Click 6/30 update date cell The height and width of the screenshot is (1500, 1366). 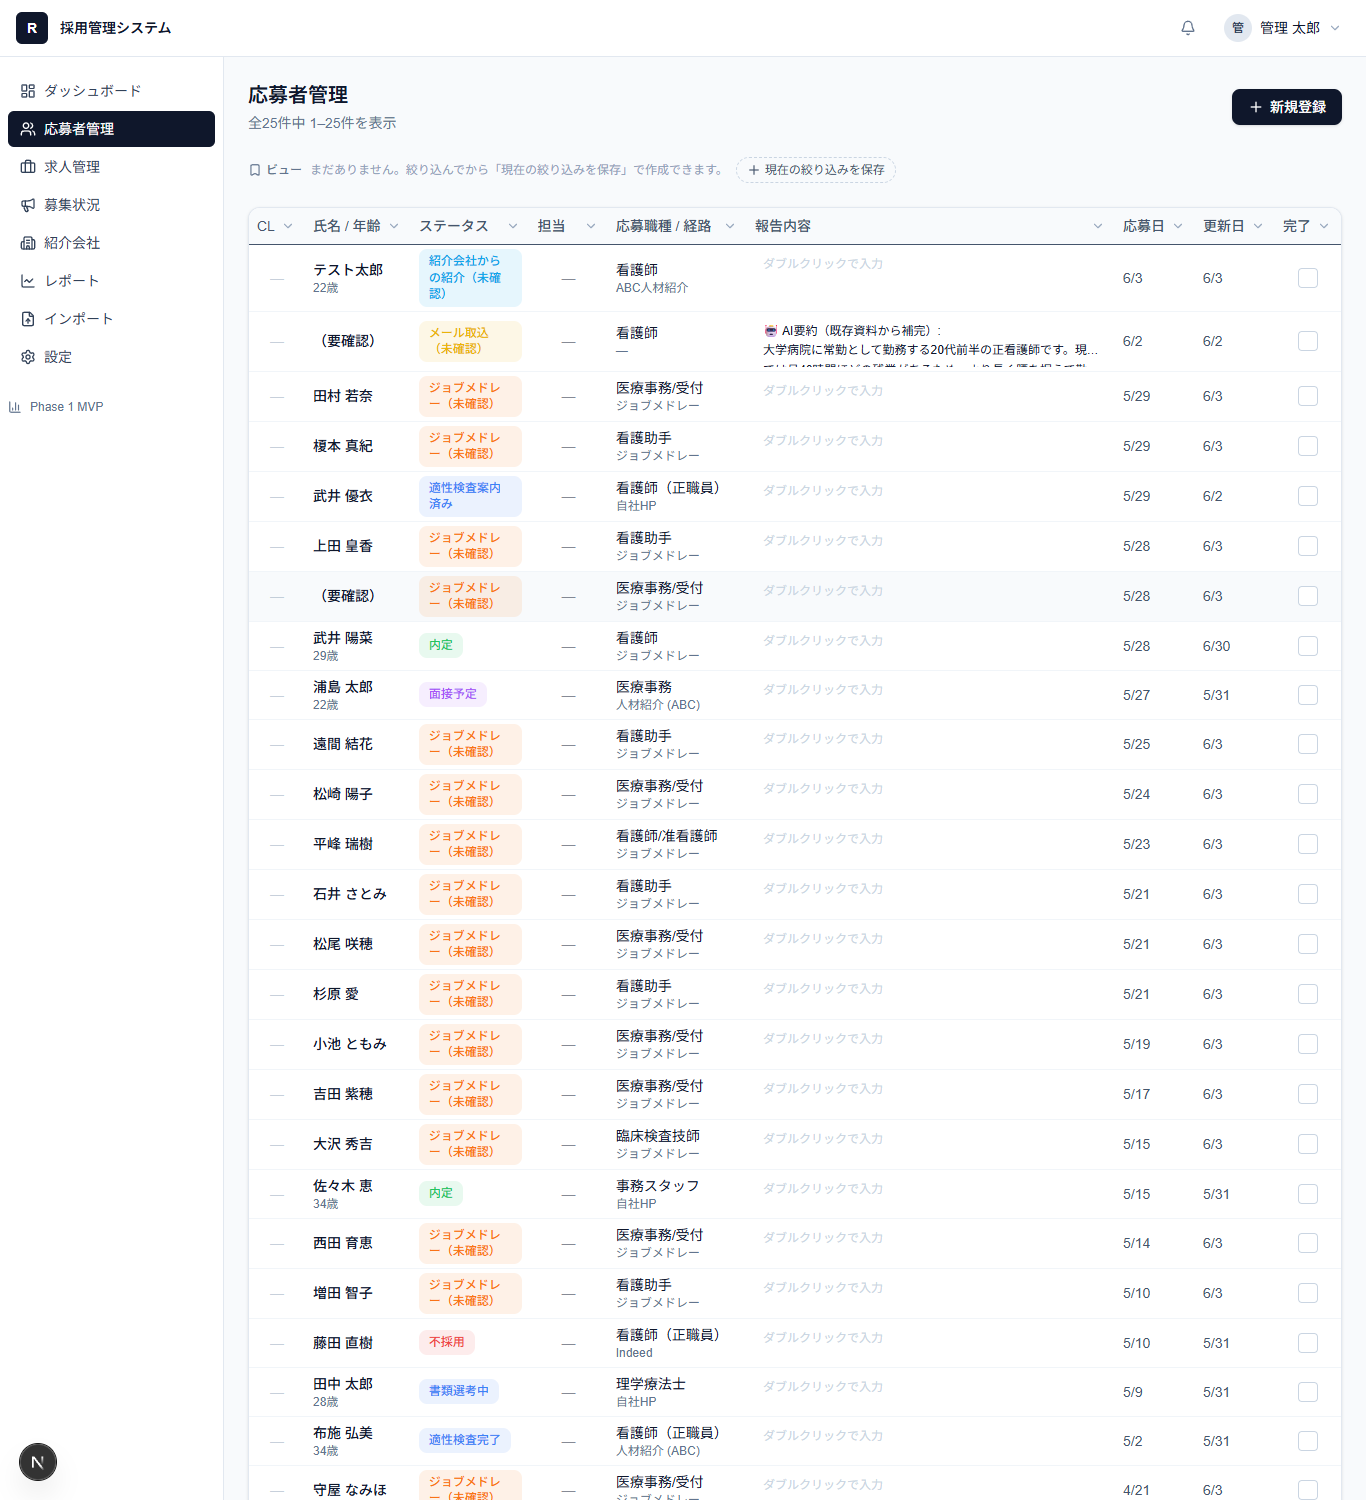tap(1216, 646)
